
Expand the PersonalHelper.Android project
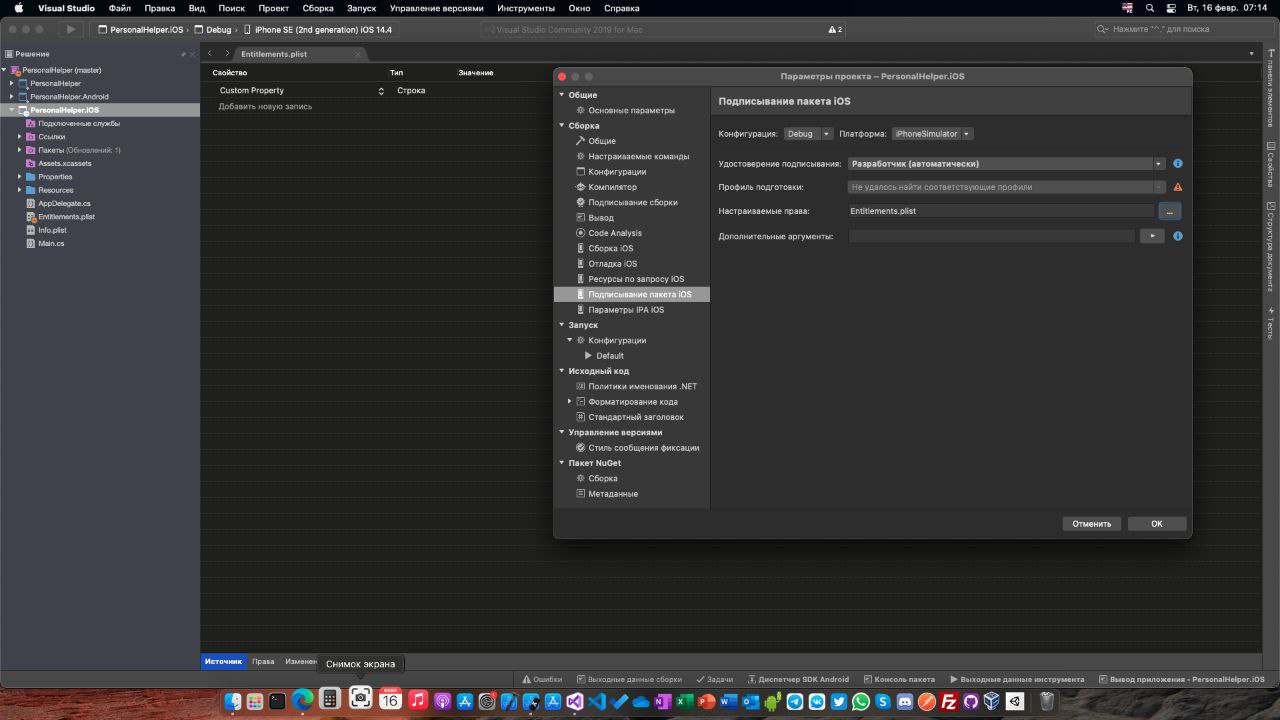11,97
